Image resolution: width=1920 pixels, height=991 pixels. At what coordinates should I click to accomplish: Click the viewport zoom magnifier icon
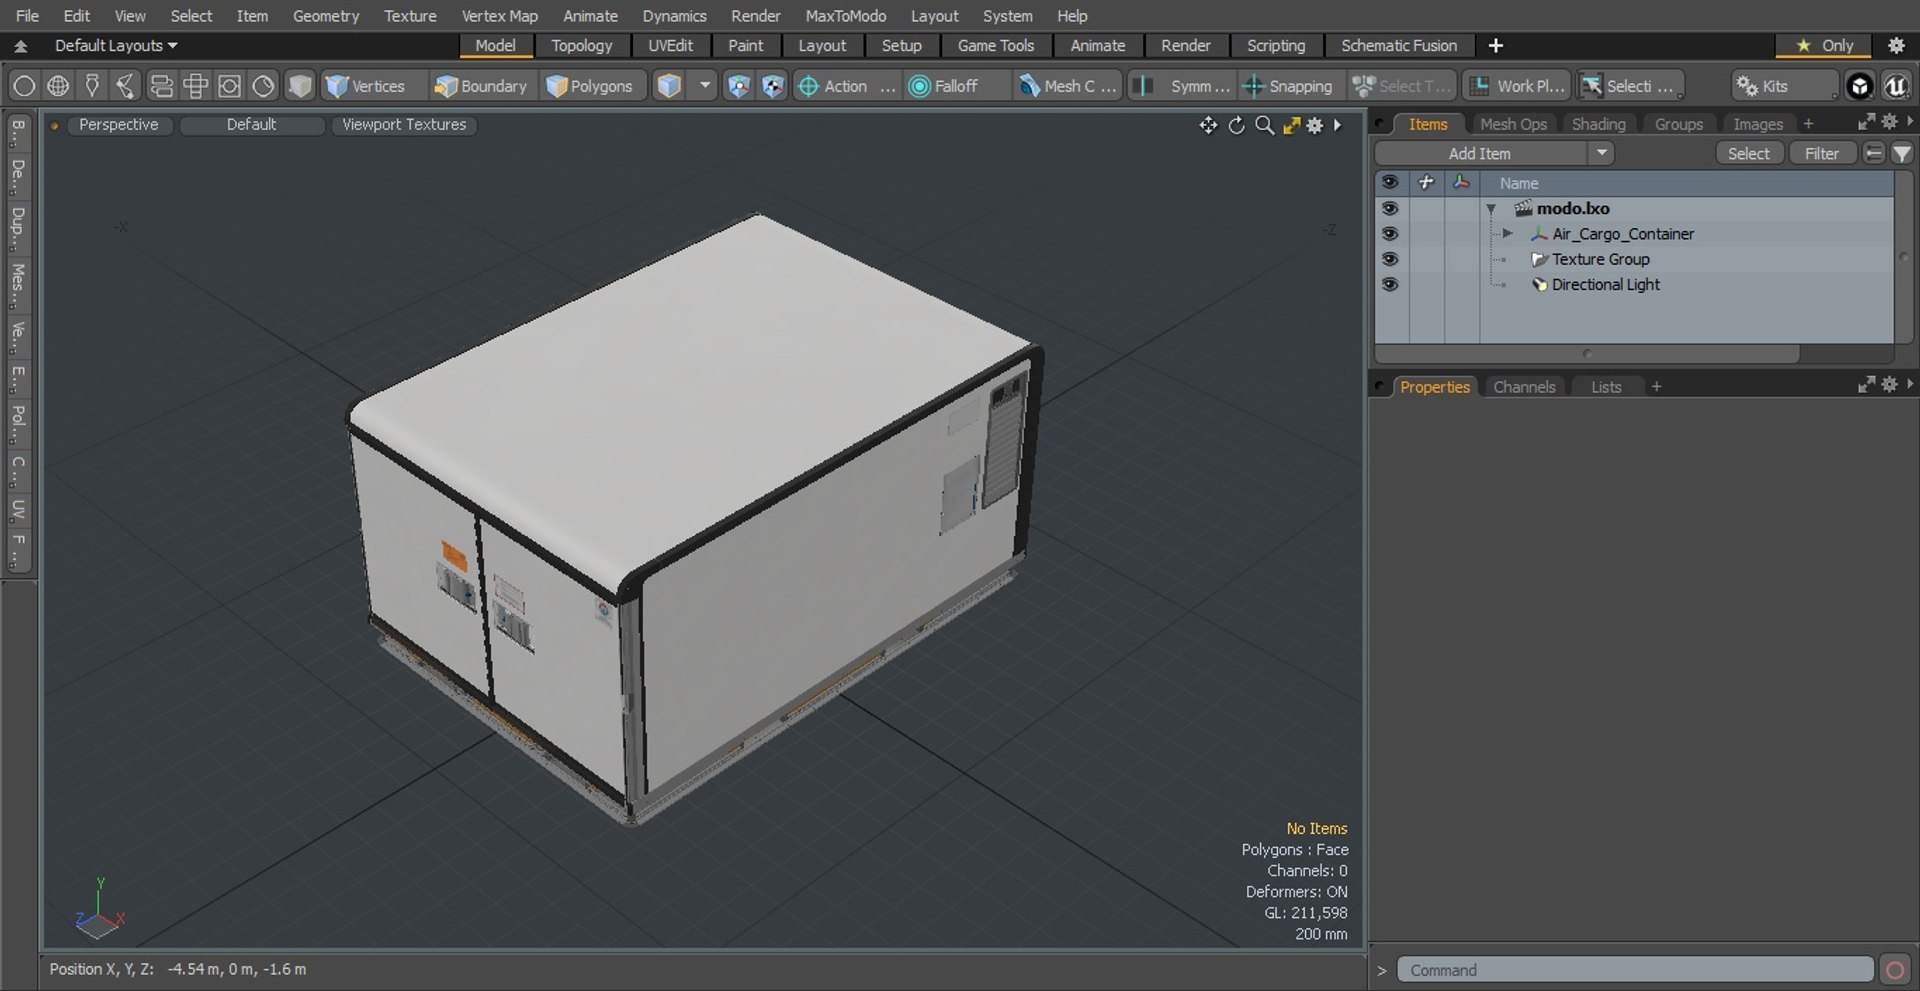(x=1265, y=125)
